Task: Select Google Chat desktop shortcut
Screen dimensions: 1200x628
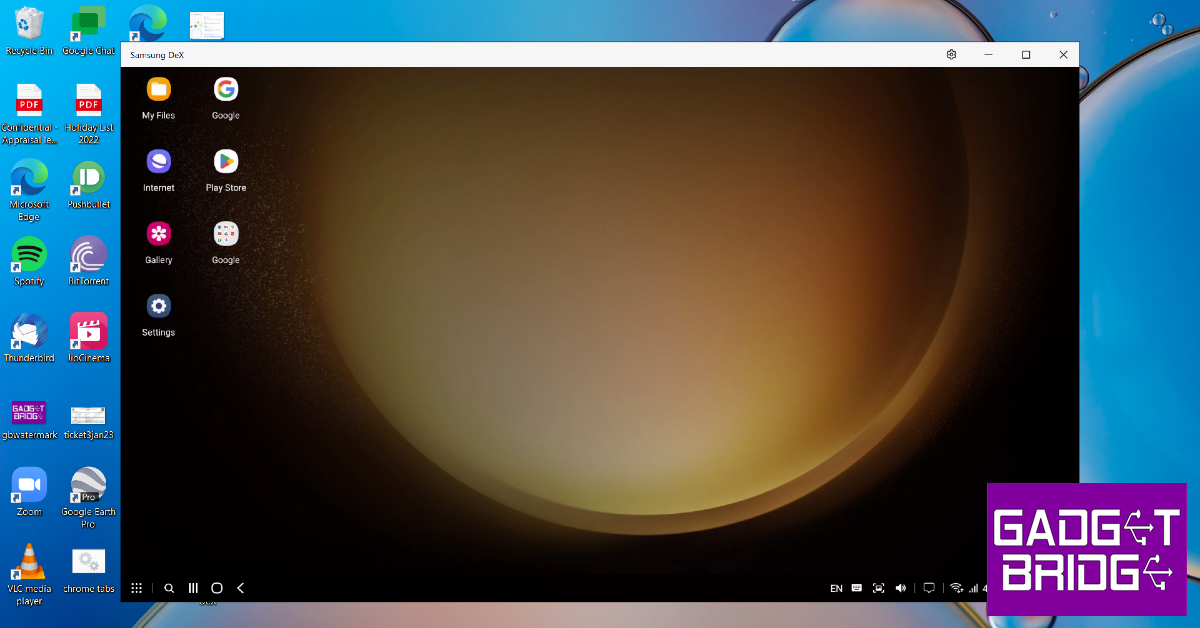Action: pyautogui.click(x=88, y=30)
